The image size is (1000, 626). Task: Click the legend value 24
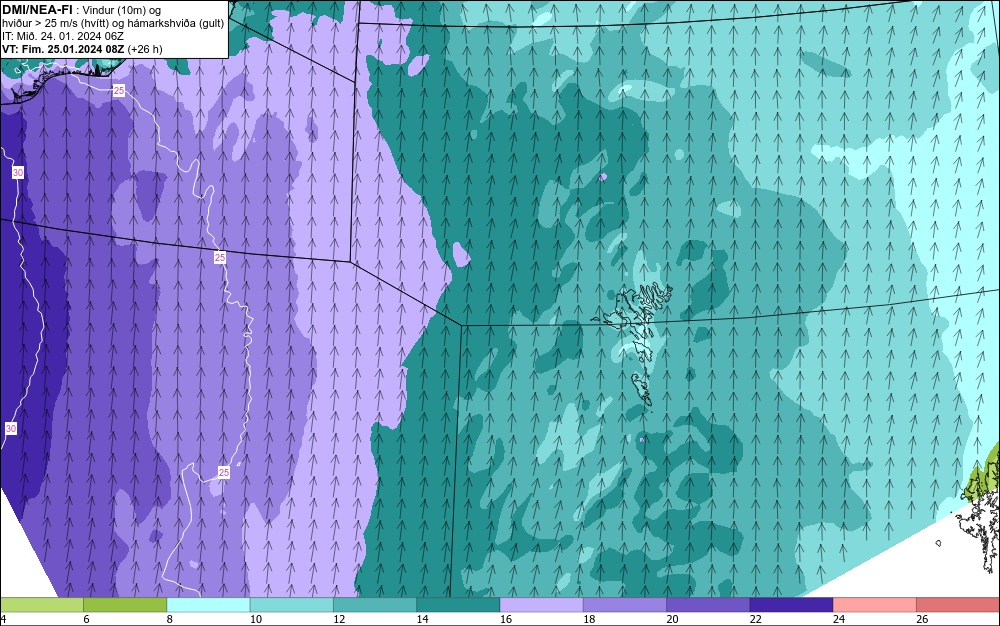[x=839, y=619]
